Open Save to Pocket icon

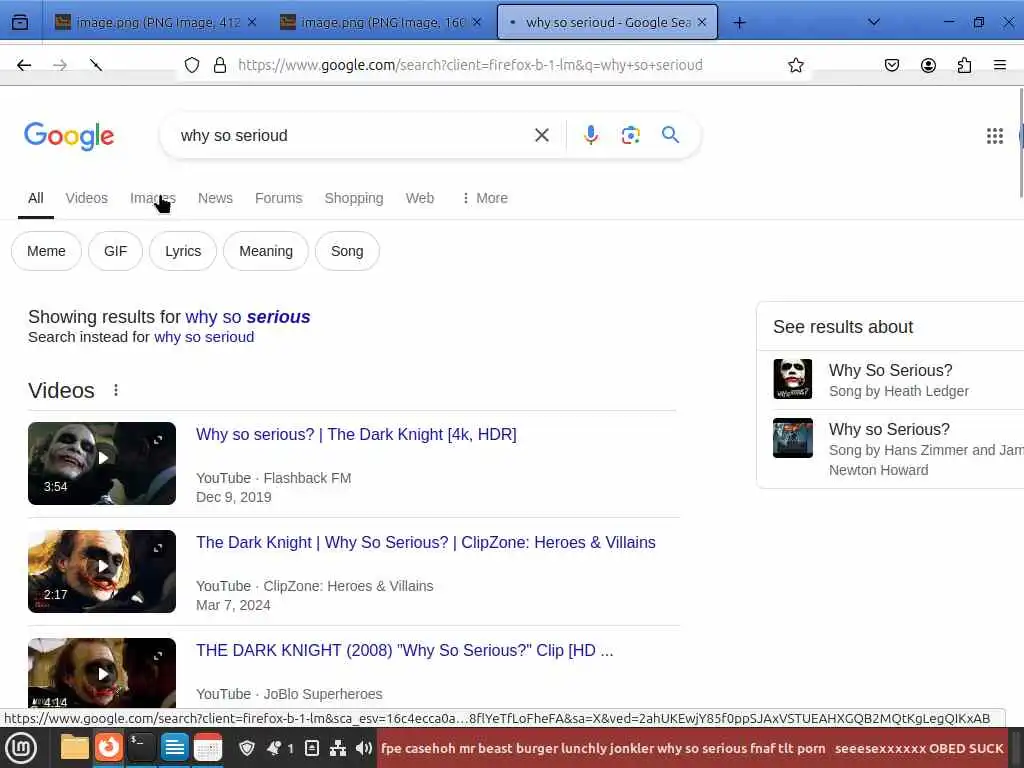pos(891,65)
